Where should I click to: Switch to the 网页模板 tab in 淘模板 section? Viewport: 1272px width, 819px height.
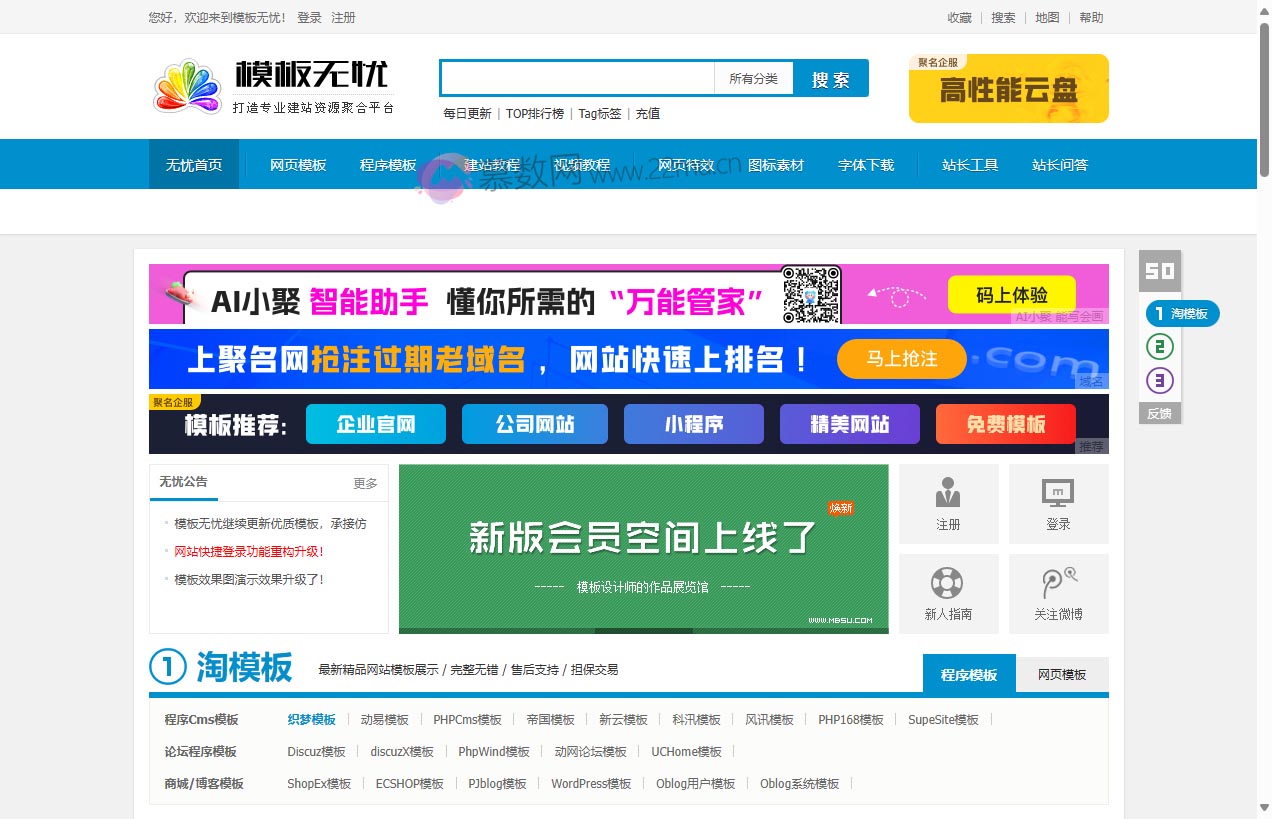click(1062, 673)
